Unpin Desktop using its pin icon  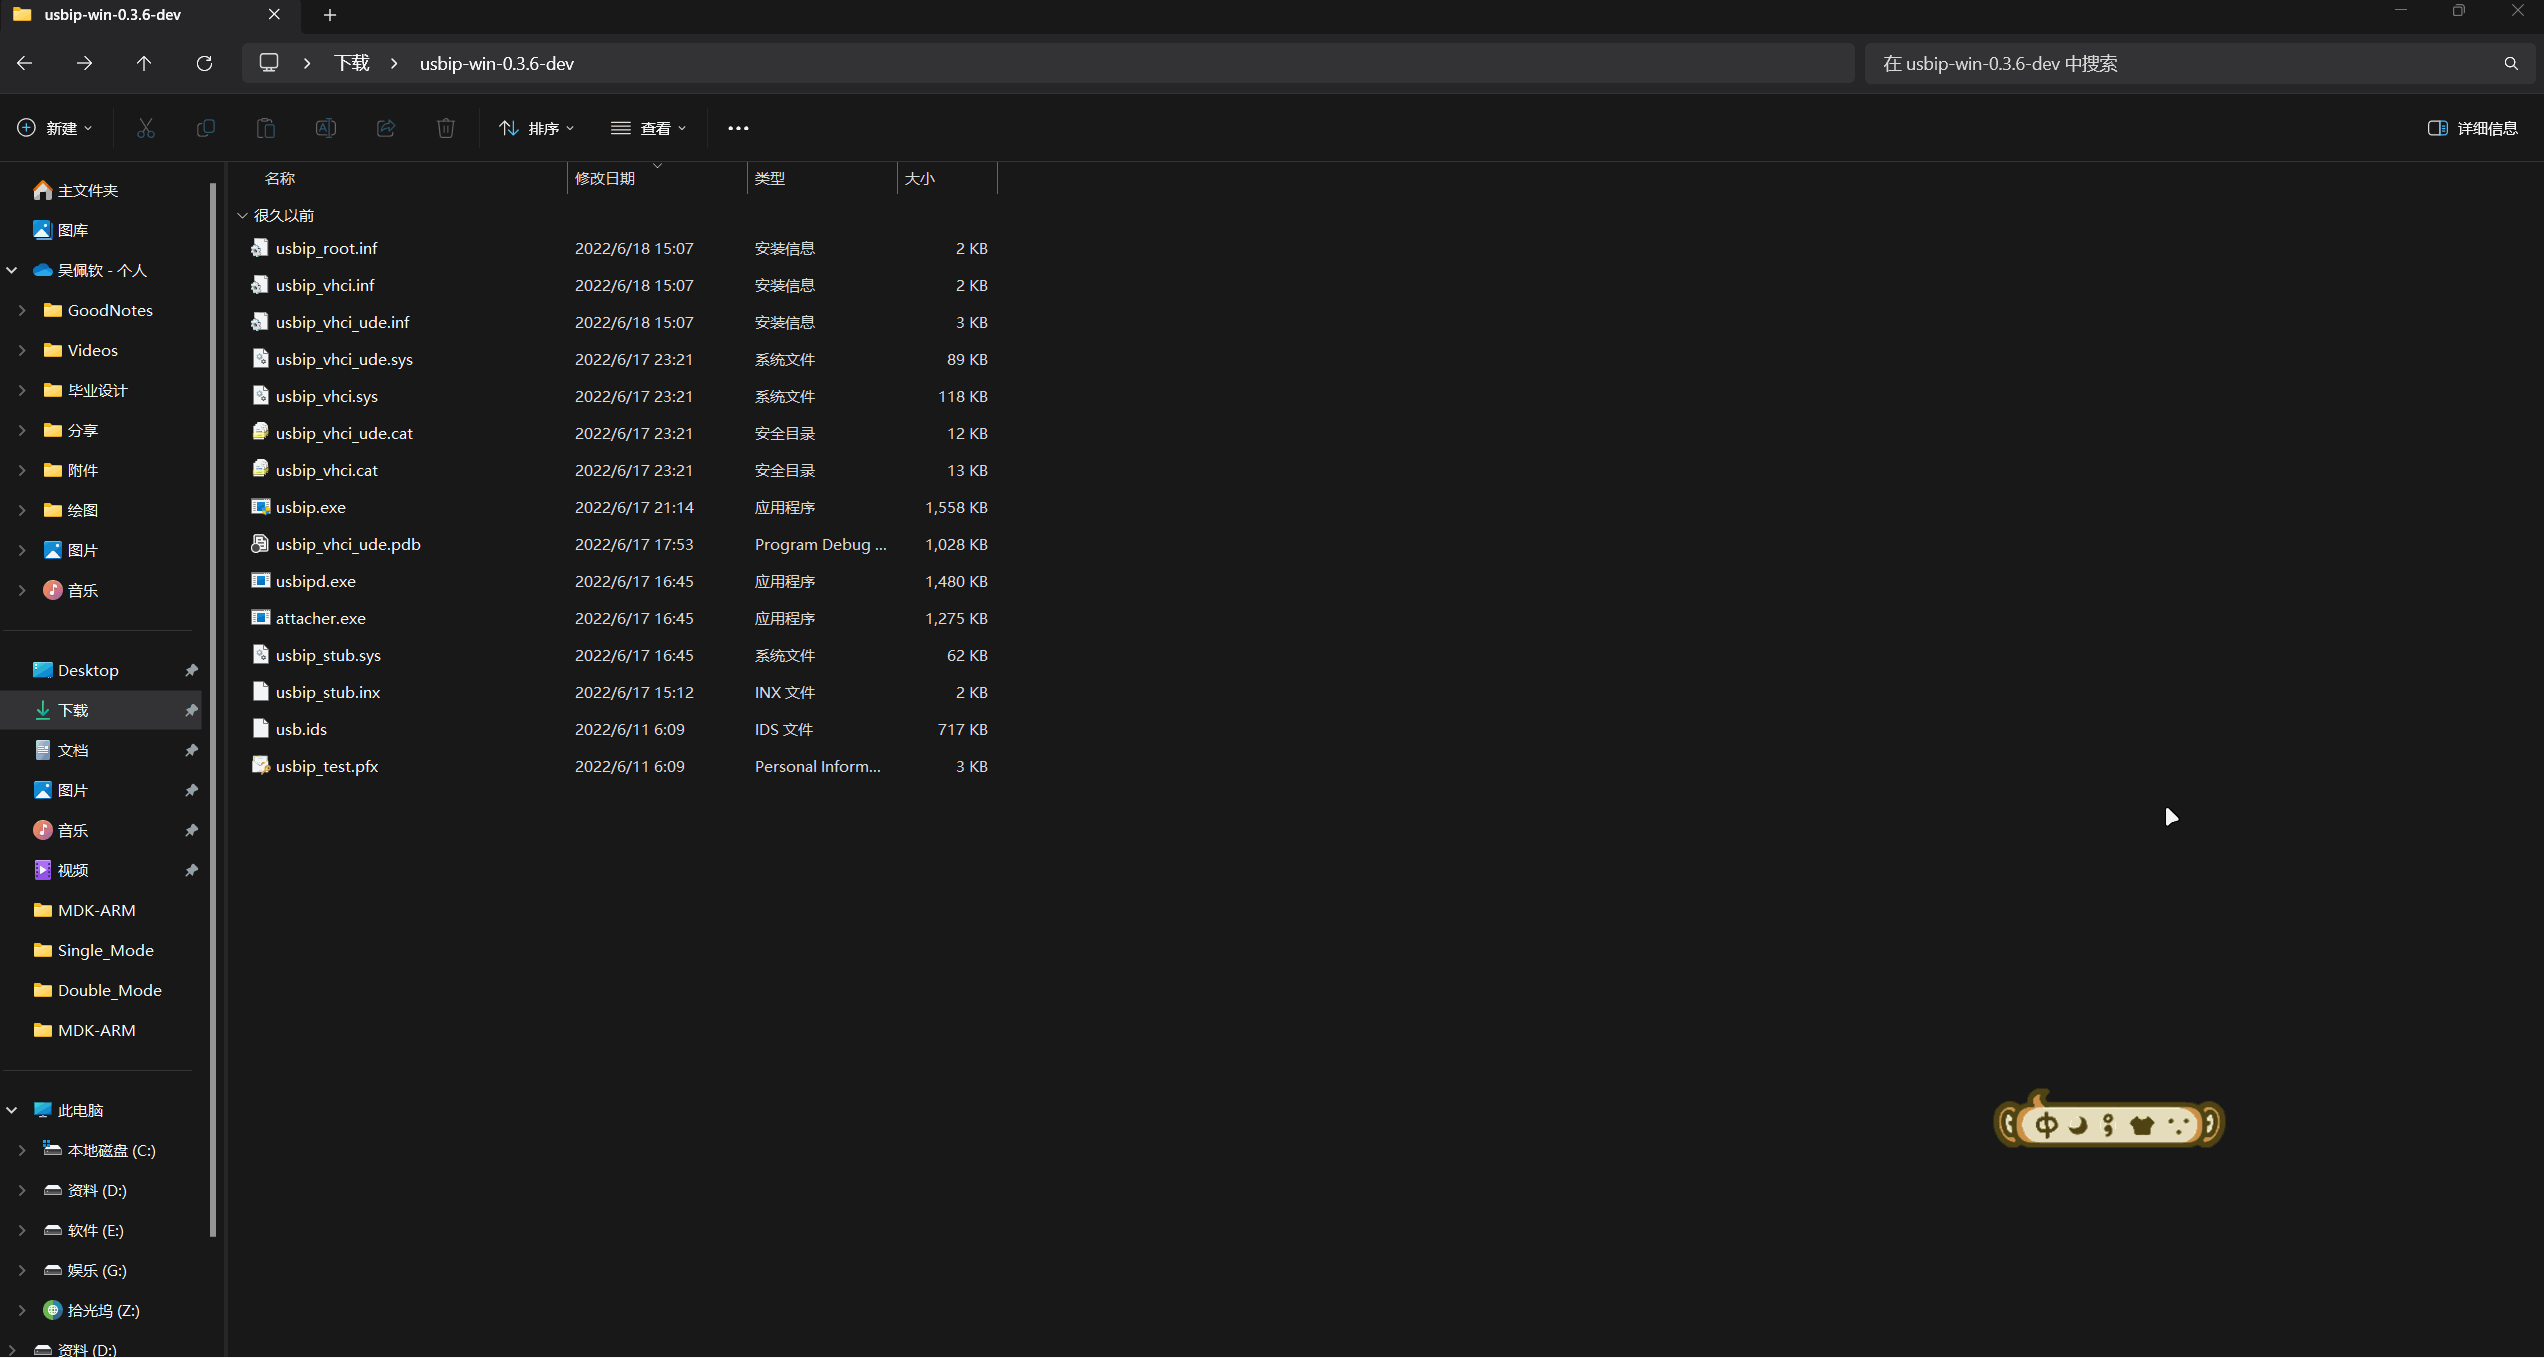(x=191, y=670)
